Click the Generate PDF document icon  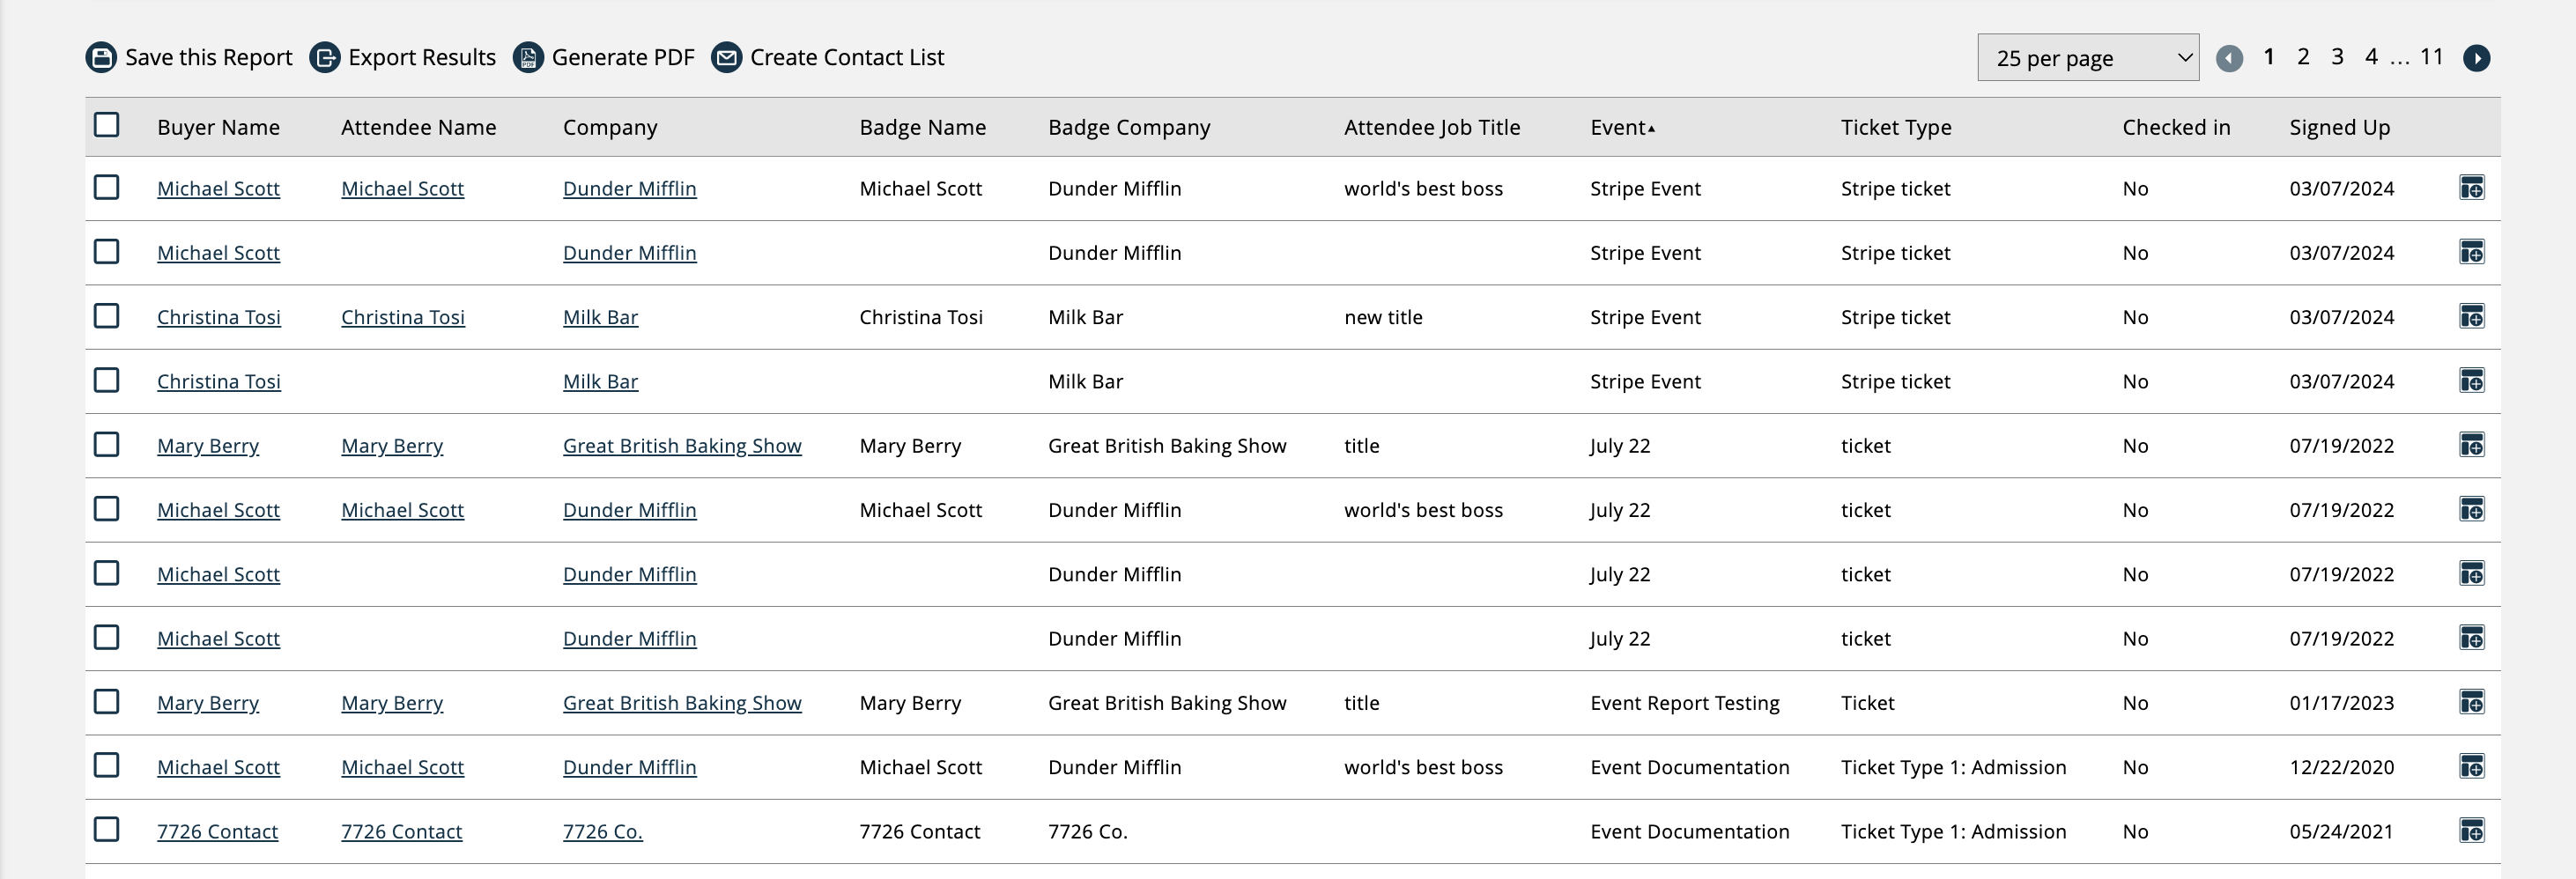point(528,57)
